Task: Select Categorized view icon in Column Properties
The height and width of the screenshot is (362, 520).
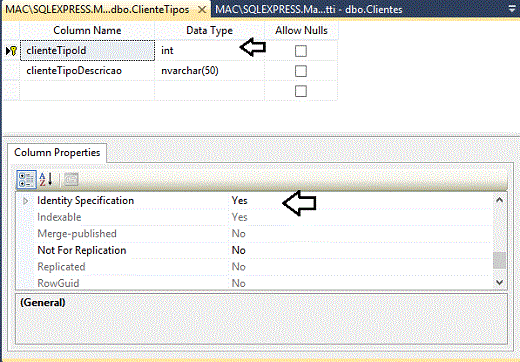Action: coord(26,180)
